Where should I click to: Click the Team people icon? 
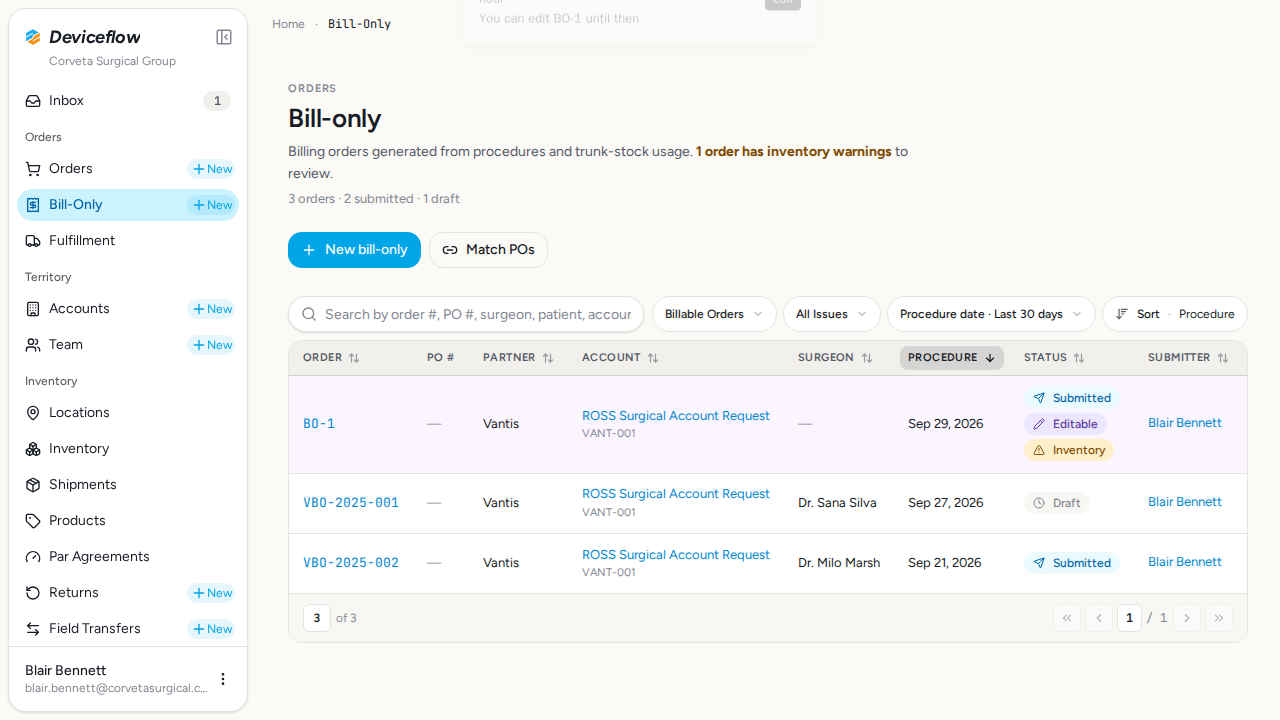[33, 345]
